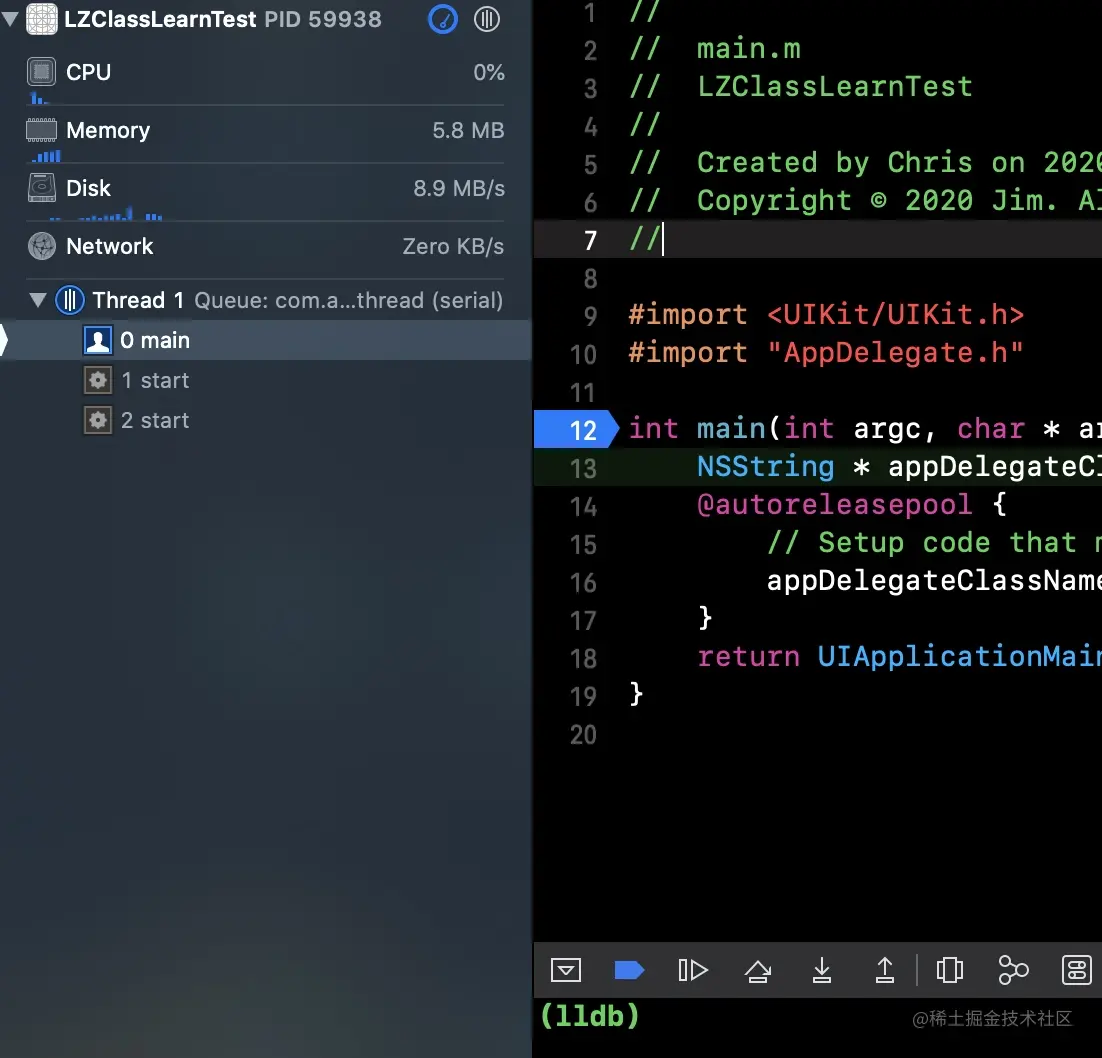Click the @autoreleasepool keyword
This screenshot has height=1058, width=1102.
(834, 505)
